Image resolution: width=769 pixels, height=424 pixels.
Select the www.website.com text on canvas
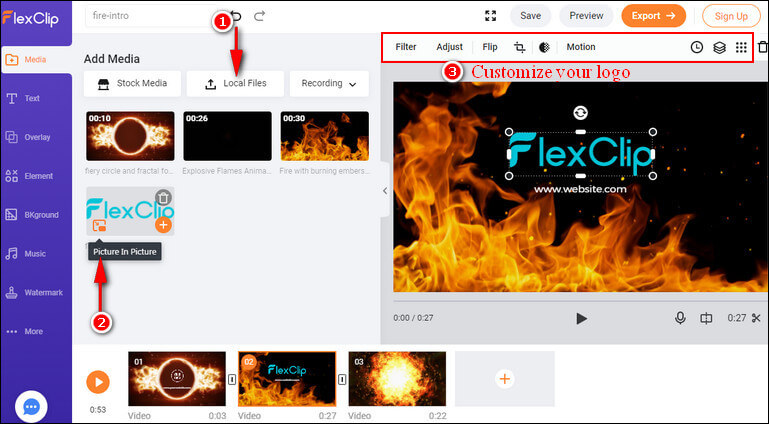tap(580, 189)
